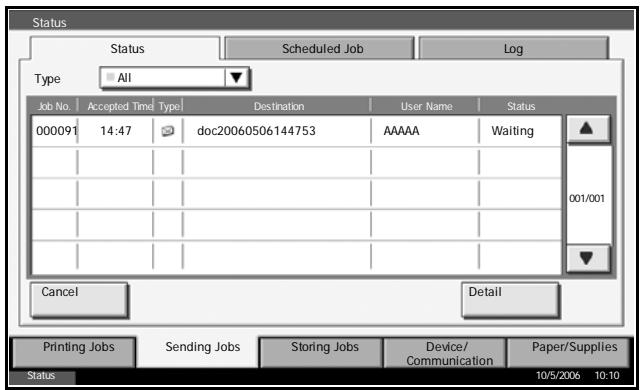Click the Status column header
This screenshot has height=390, width=643.
tap(521, 106)
